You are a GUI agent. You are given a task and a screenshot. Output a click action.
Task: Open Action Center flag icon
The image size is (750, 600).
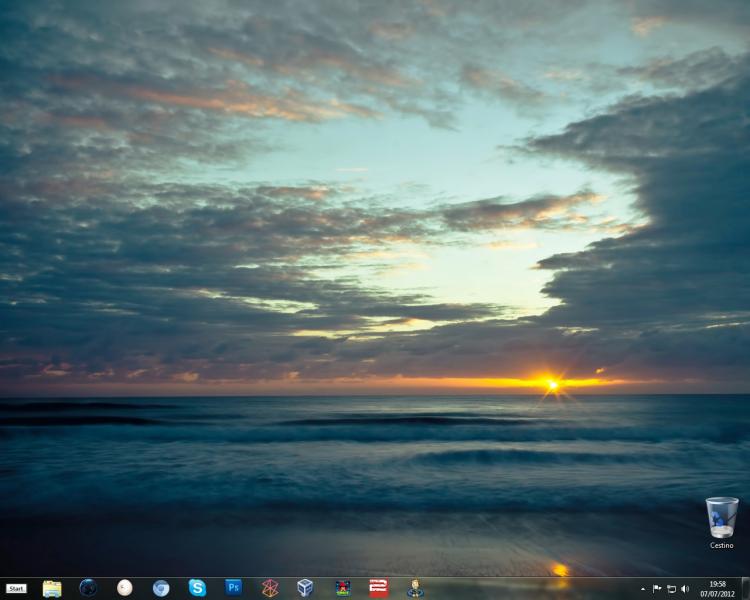(x=657, y=589)
